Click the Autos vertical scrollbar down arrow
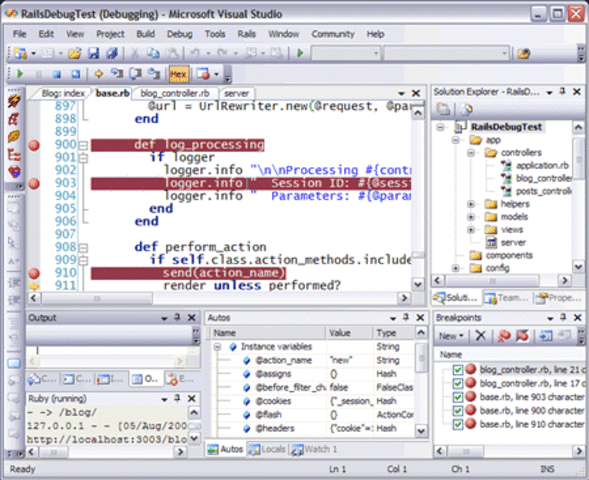 tap(421, 431)
